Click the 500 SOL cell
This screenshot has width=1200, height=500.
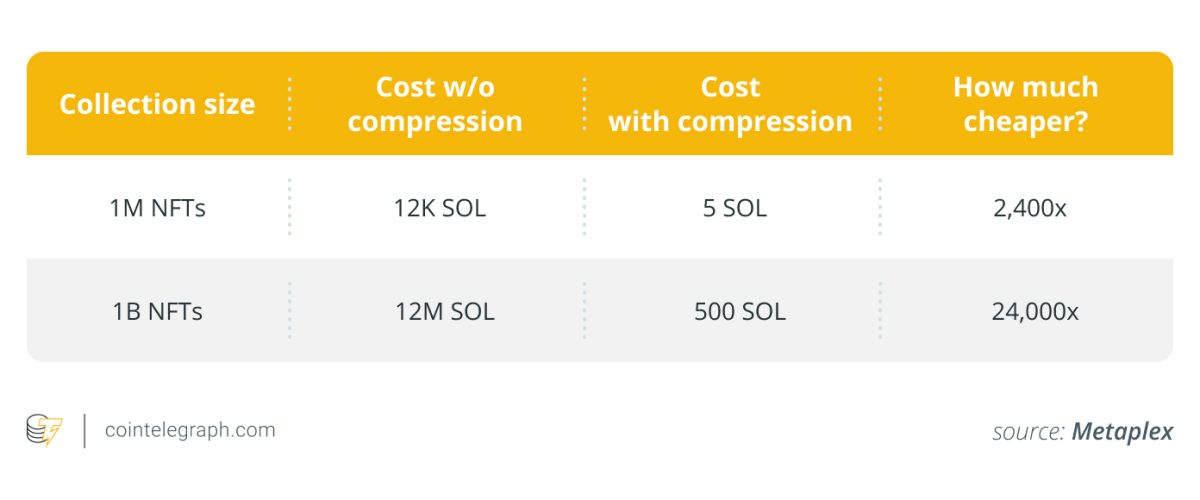tap(739, 312)
